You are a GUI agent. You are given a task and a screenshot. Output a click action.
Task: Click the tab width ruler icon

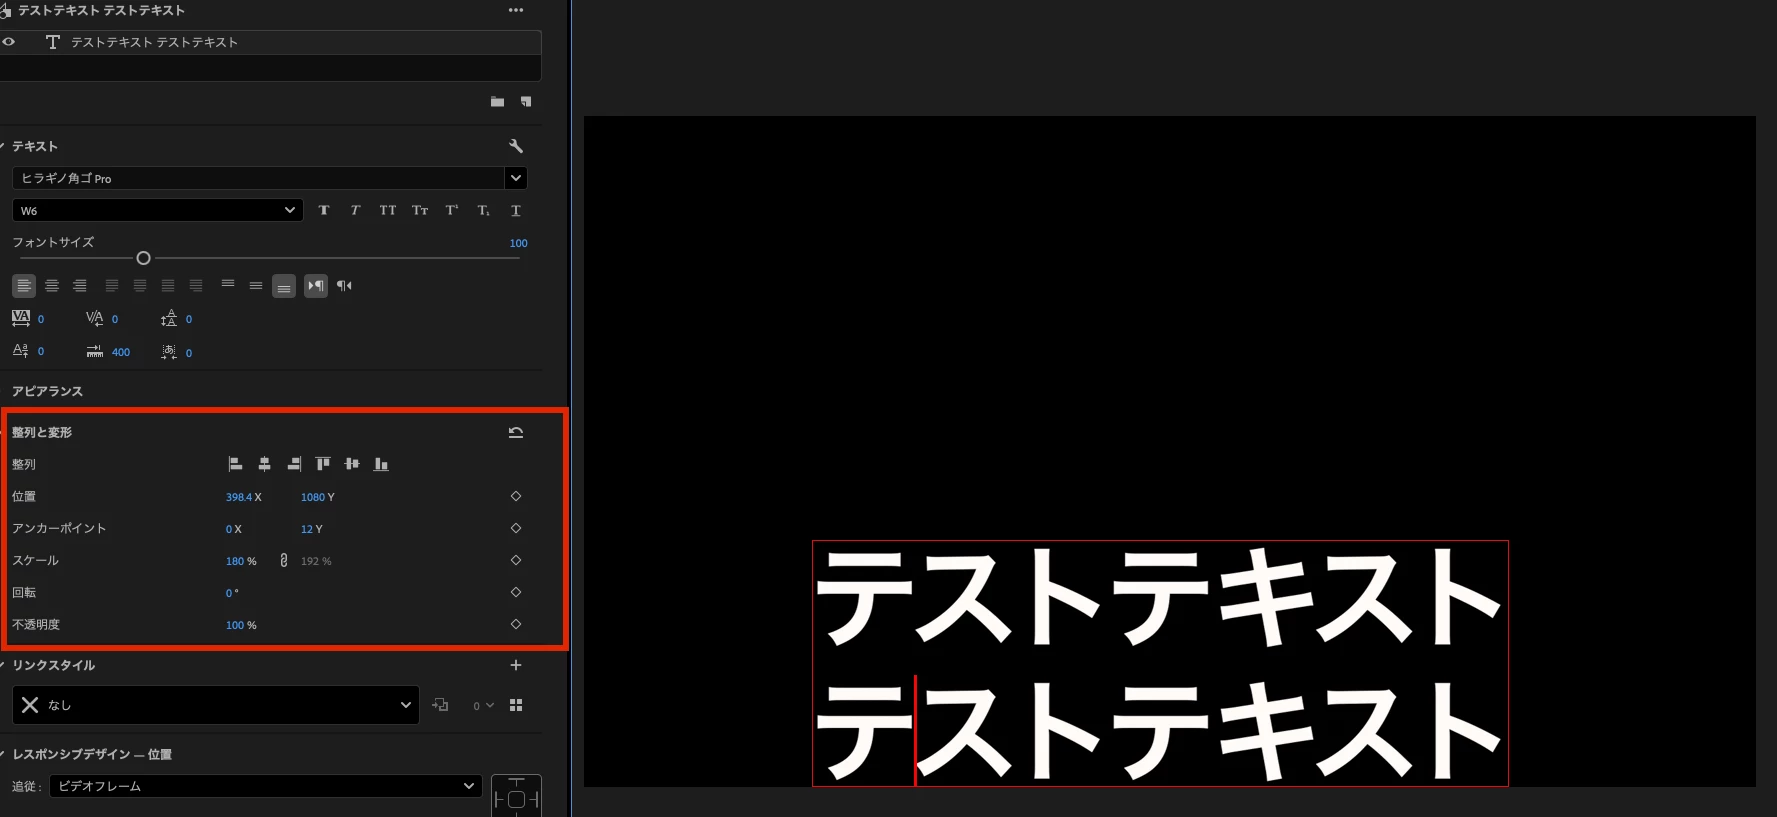pos(95,351)
